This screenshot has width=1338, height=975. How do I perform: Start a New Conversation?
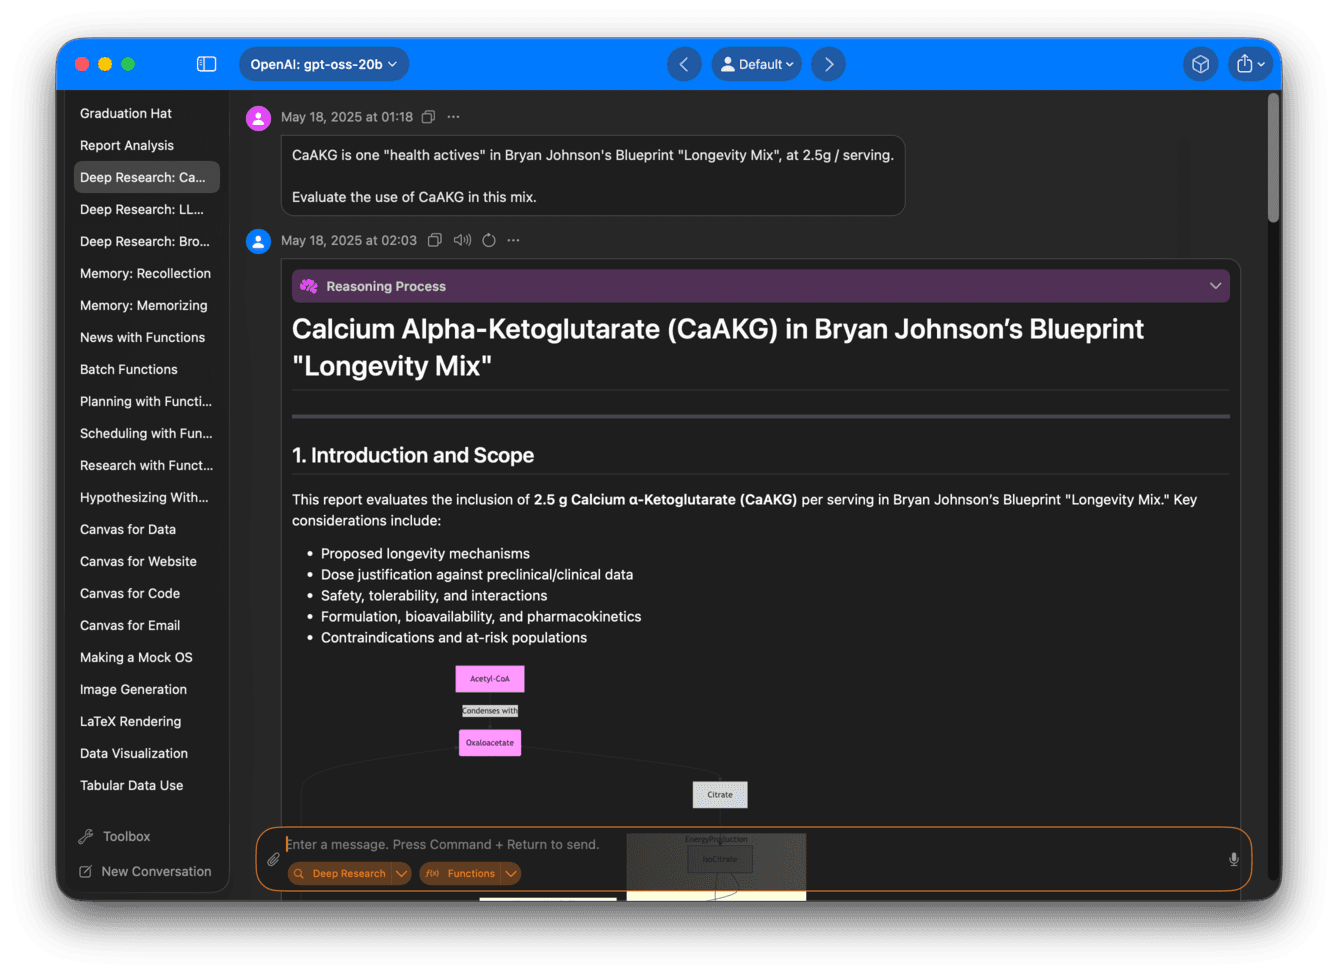(x=146, y=871)
